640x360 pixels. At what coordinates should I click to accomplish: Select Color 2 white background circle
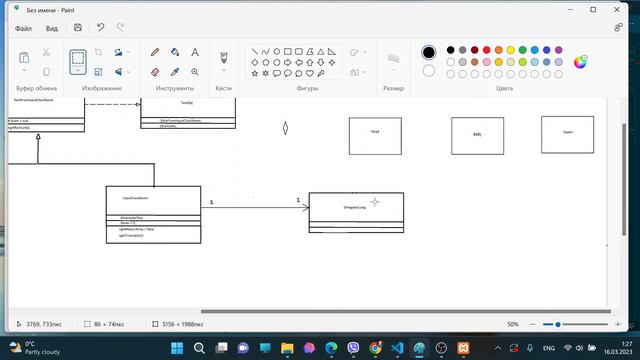pos(429,71)
